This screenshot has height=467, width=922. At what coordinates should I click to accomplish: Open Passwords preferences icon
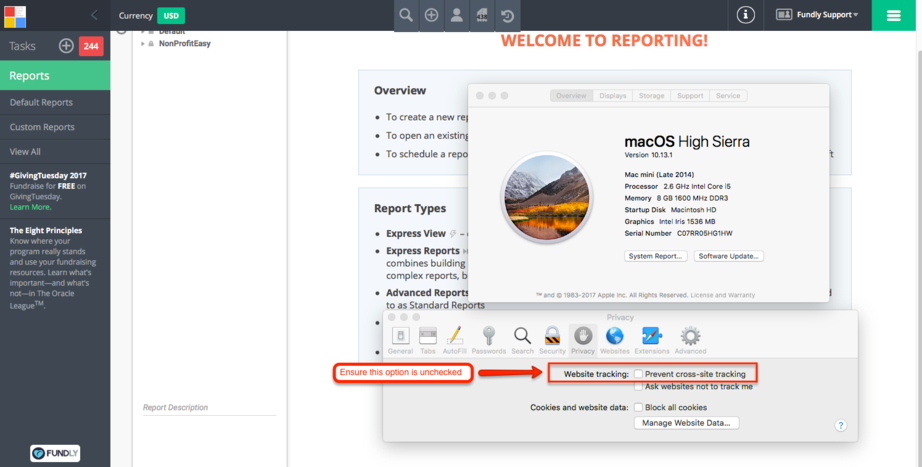point(489,341)
